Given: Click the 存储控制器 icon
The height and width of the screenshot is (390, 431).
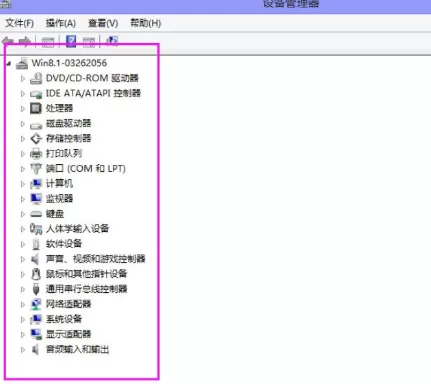Looking at the screenshot, I should 36,138.
